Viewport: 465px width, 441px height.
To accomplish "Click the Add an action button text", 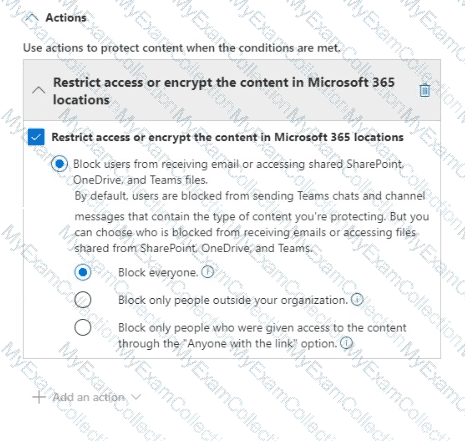I will (88, 397).
